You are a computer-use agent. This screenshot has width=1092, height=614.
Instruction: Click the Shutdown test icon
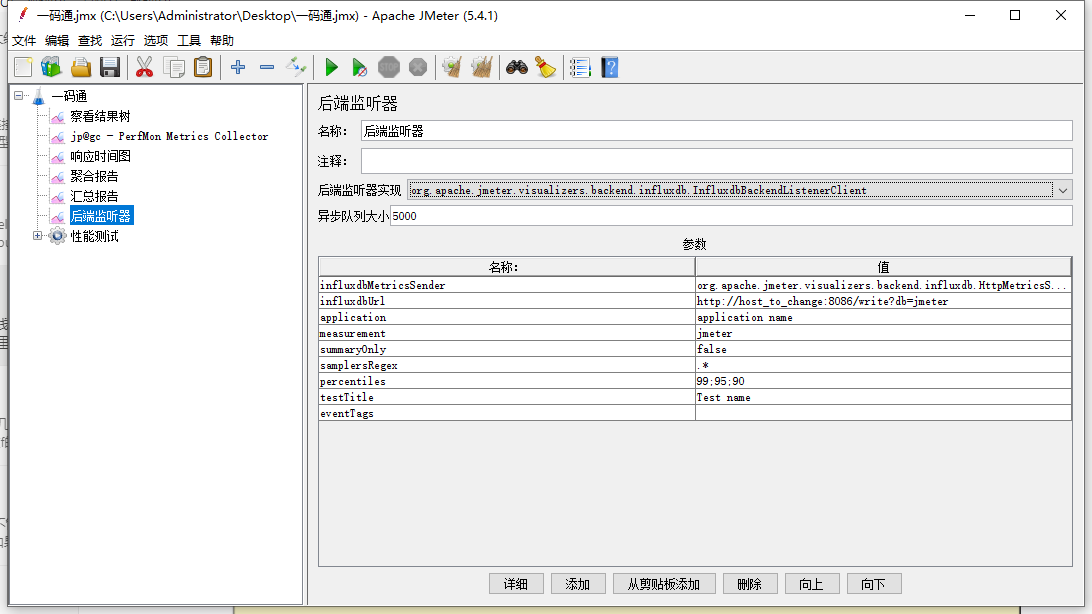point(418,68)
